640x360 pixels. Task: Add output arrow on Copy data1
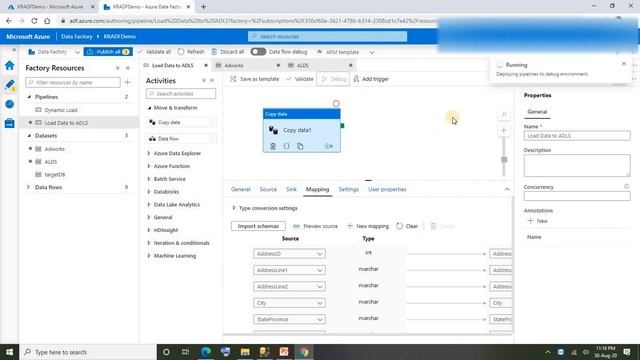(329, 146)
